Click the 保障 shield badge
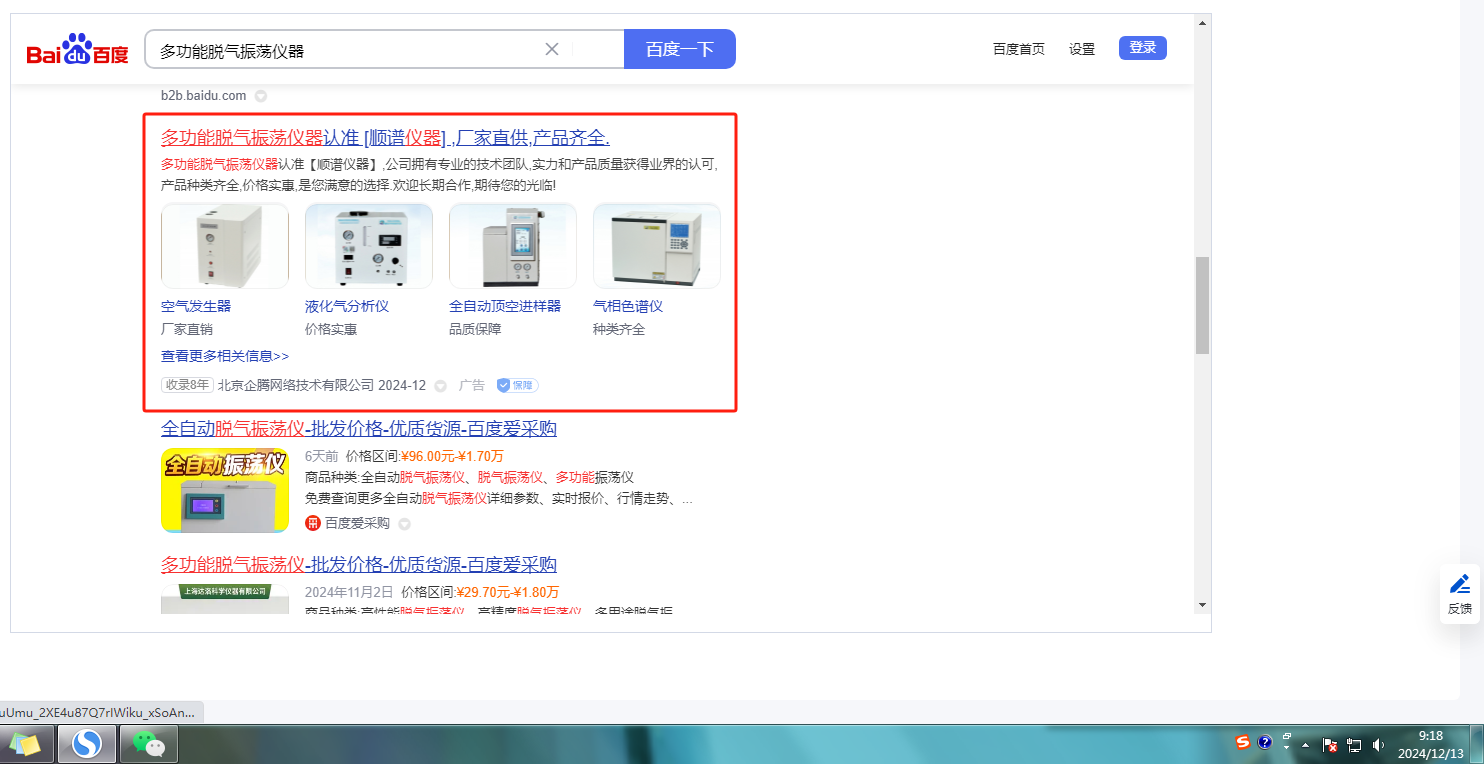The height and width of the screenshot is (764, 1484). point(517,385)
